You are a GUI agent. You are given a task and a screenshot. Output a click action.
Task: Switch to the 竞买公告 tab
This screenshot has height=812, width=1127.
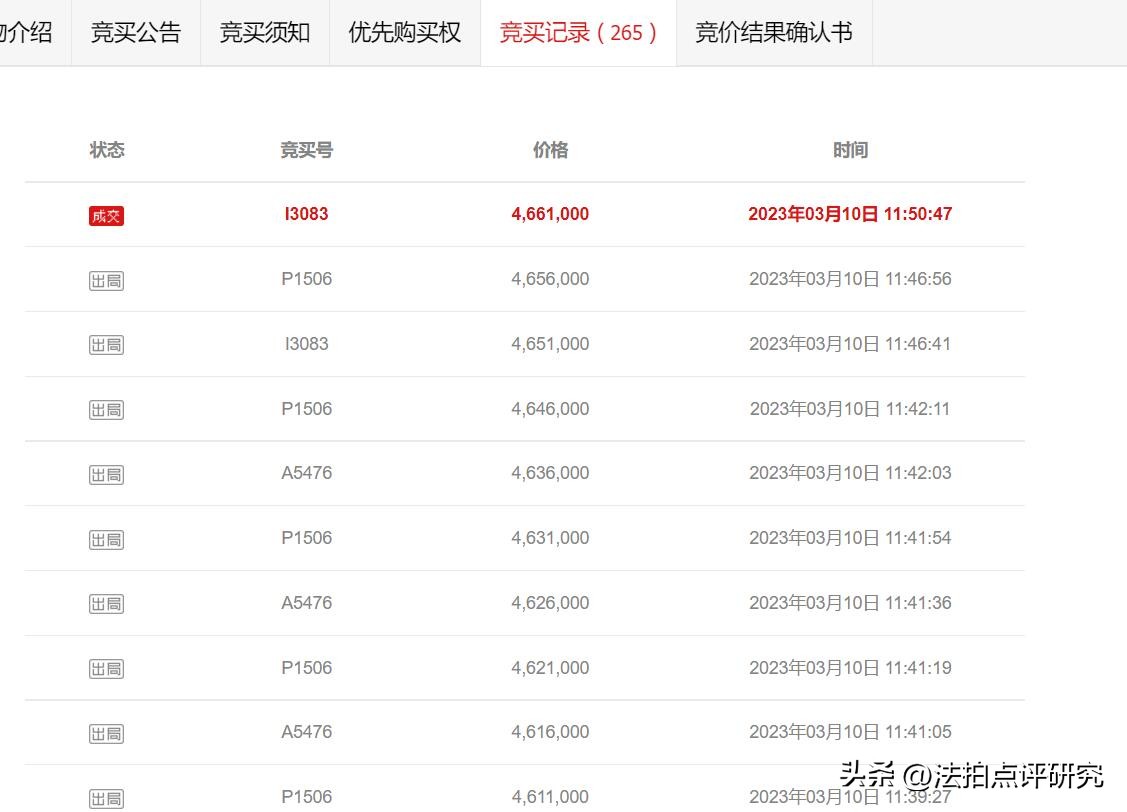click(135, 32)
